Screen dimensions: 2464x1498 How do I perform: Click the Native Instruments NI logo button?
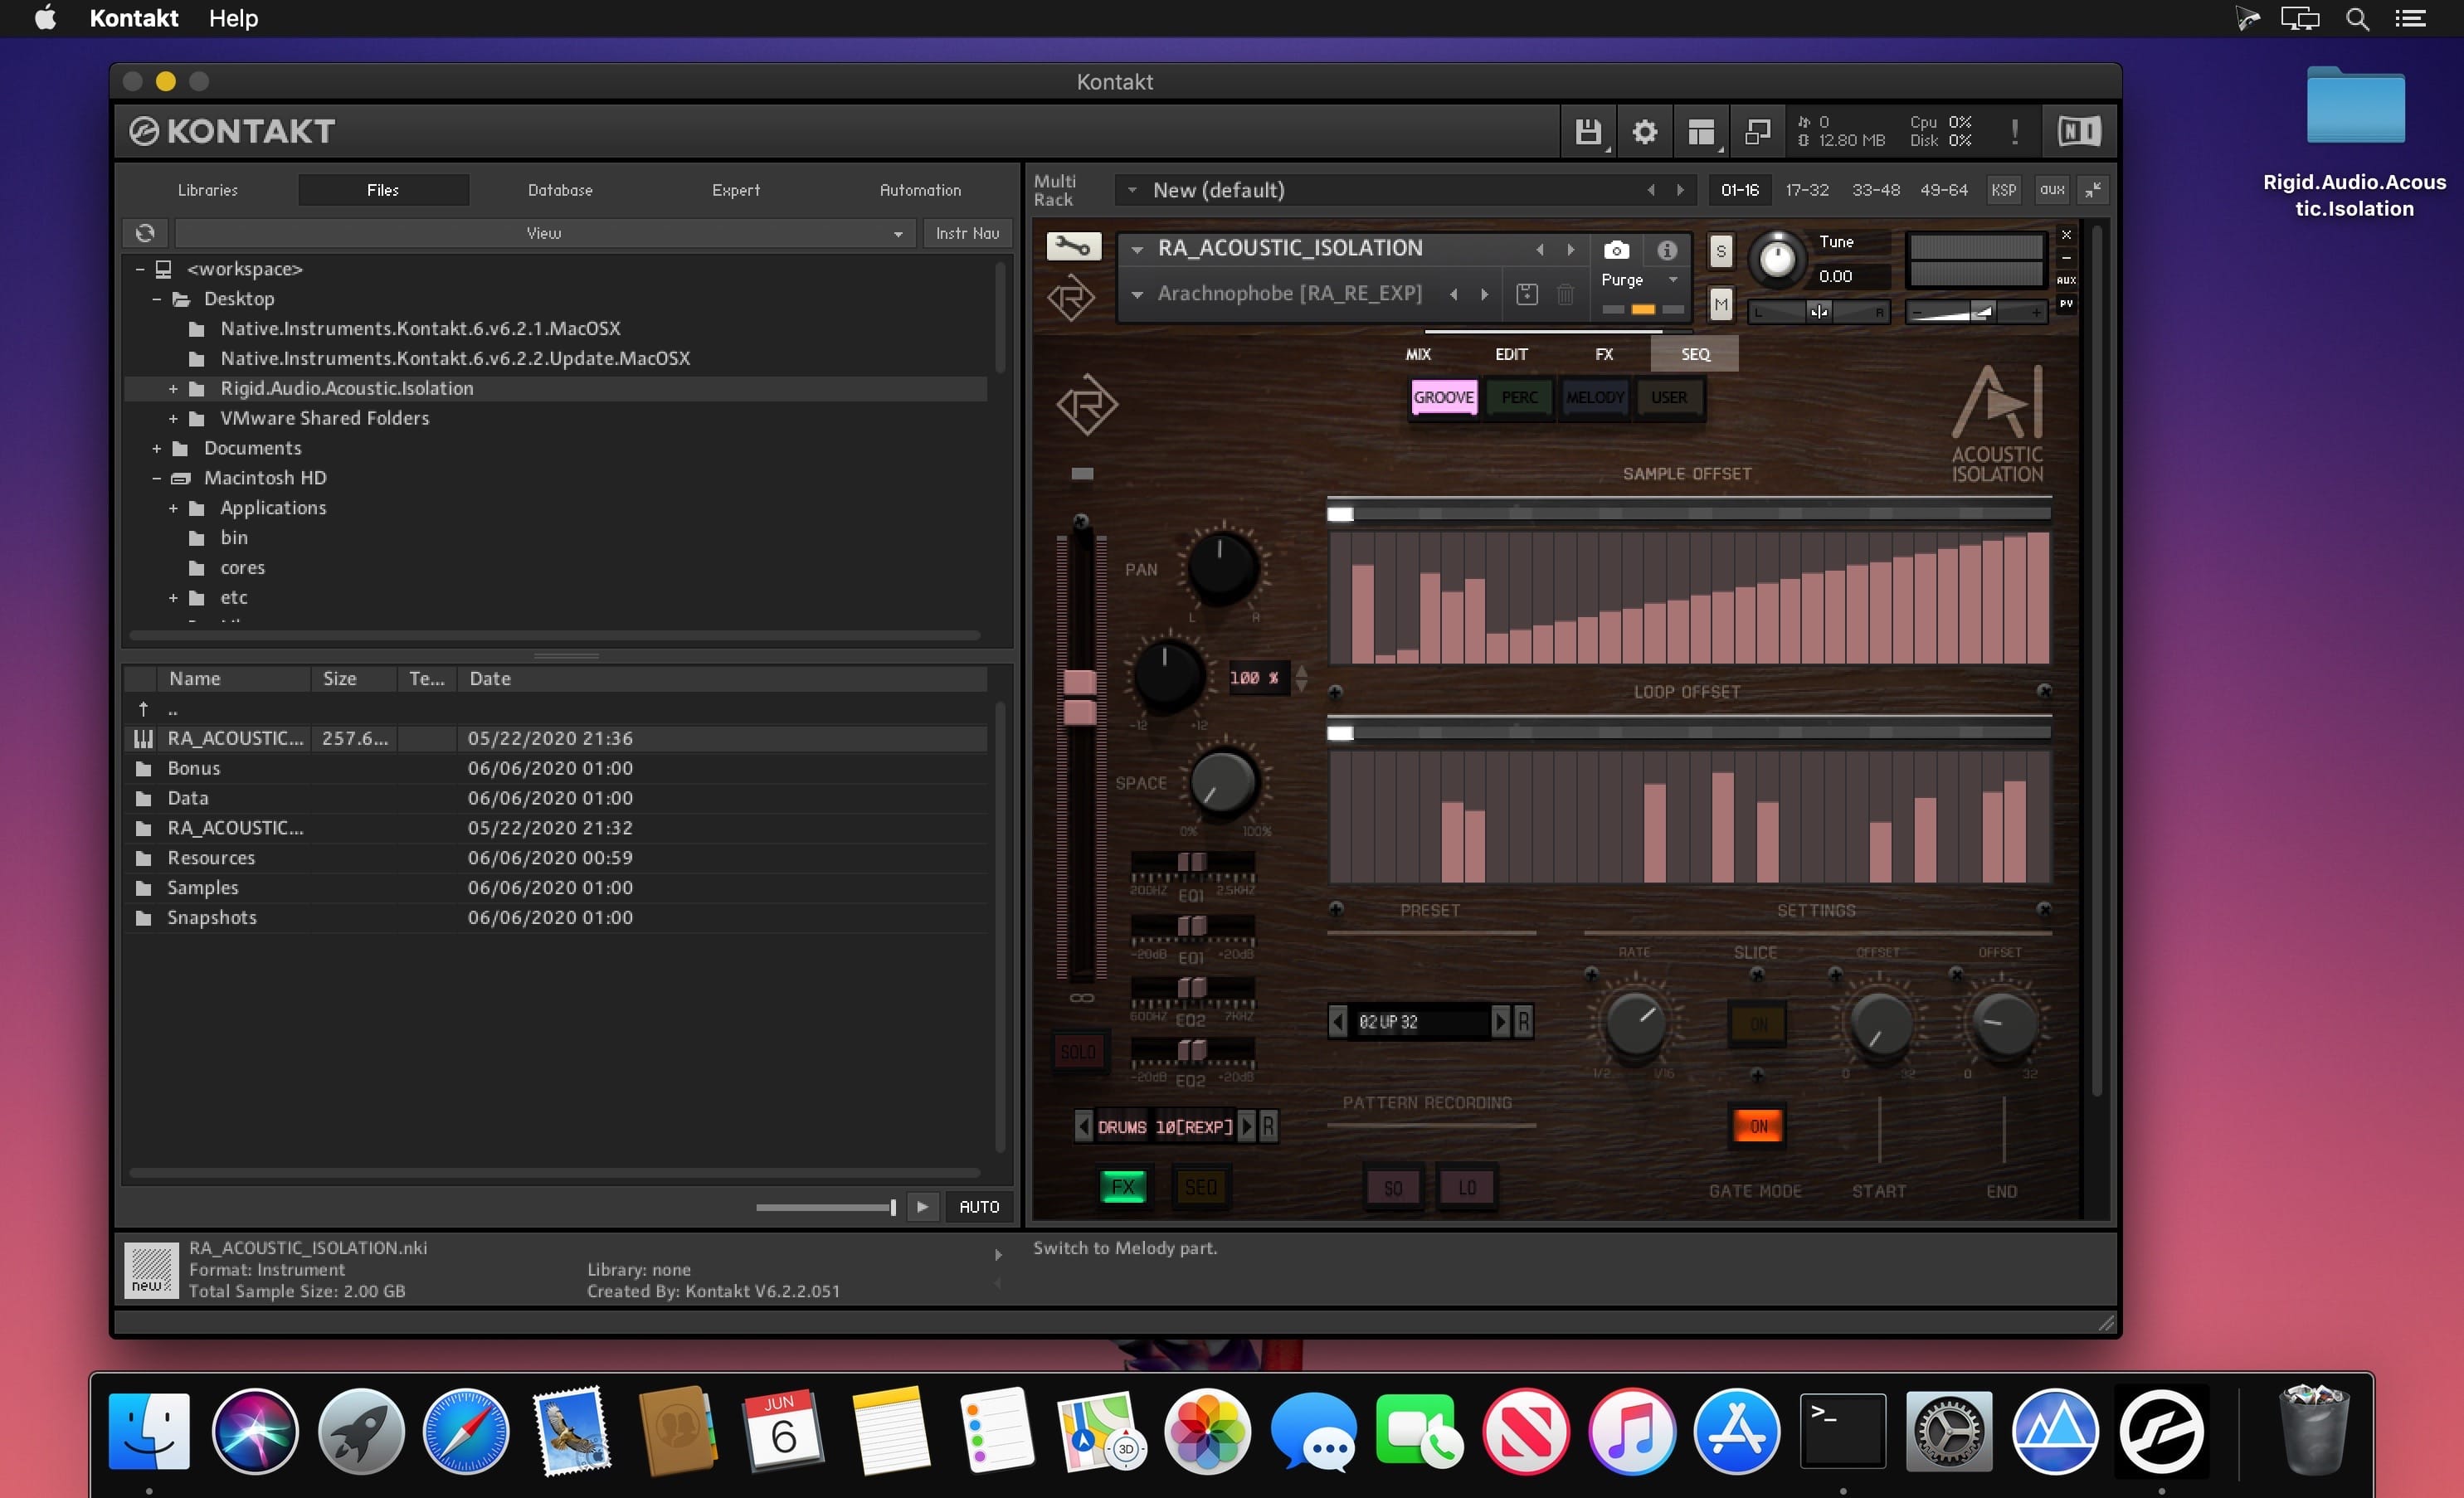click(x=2079, y=131)
